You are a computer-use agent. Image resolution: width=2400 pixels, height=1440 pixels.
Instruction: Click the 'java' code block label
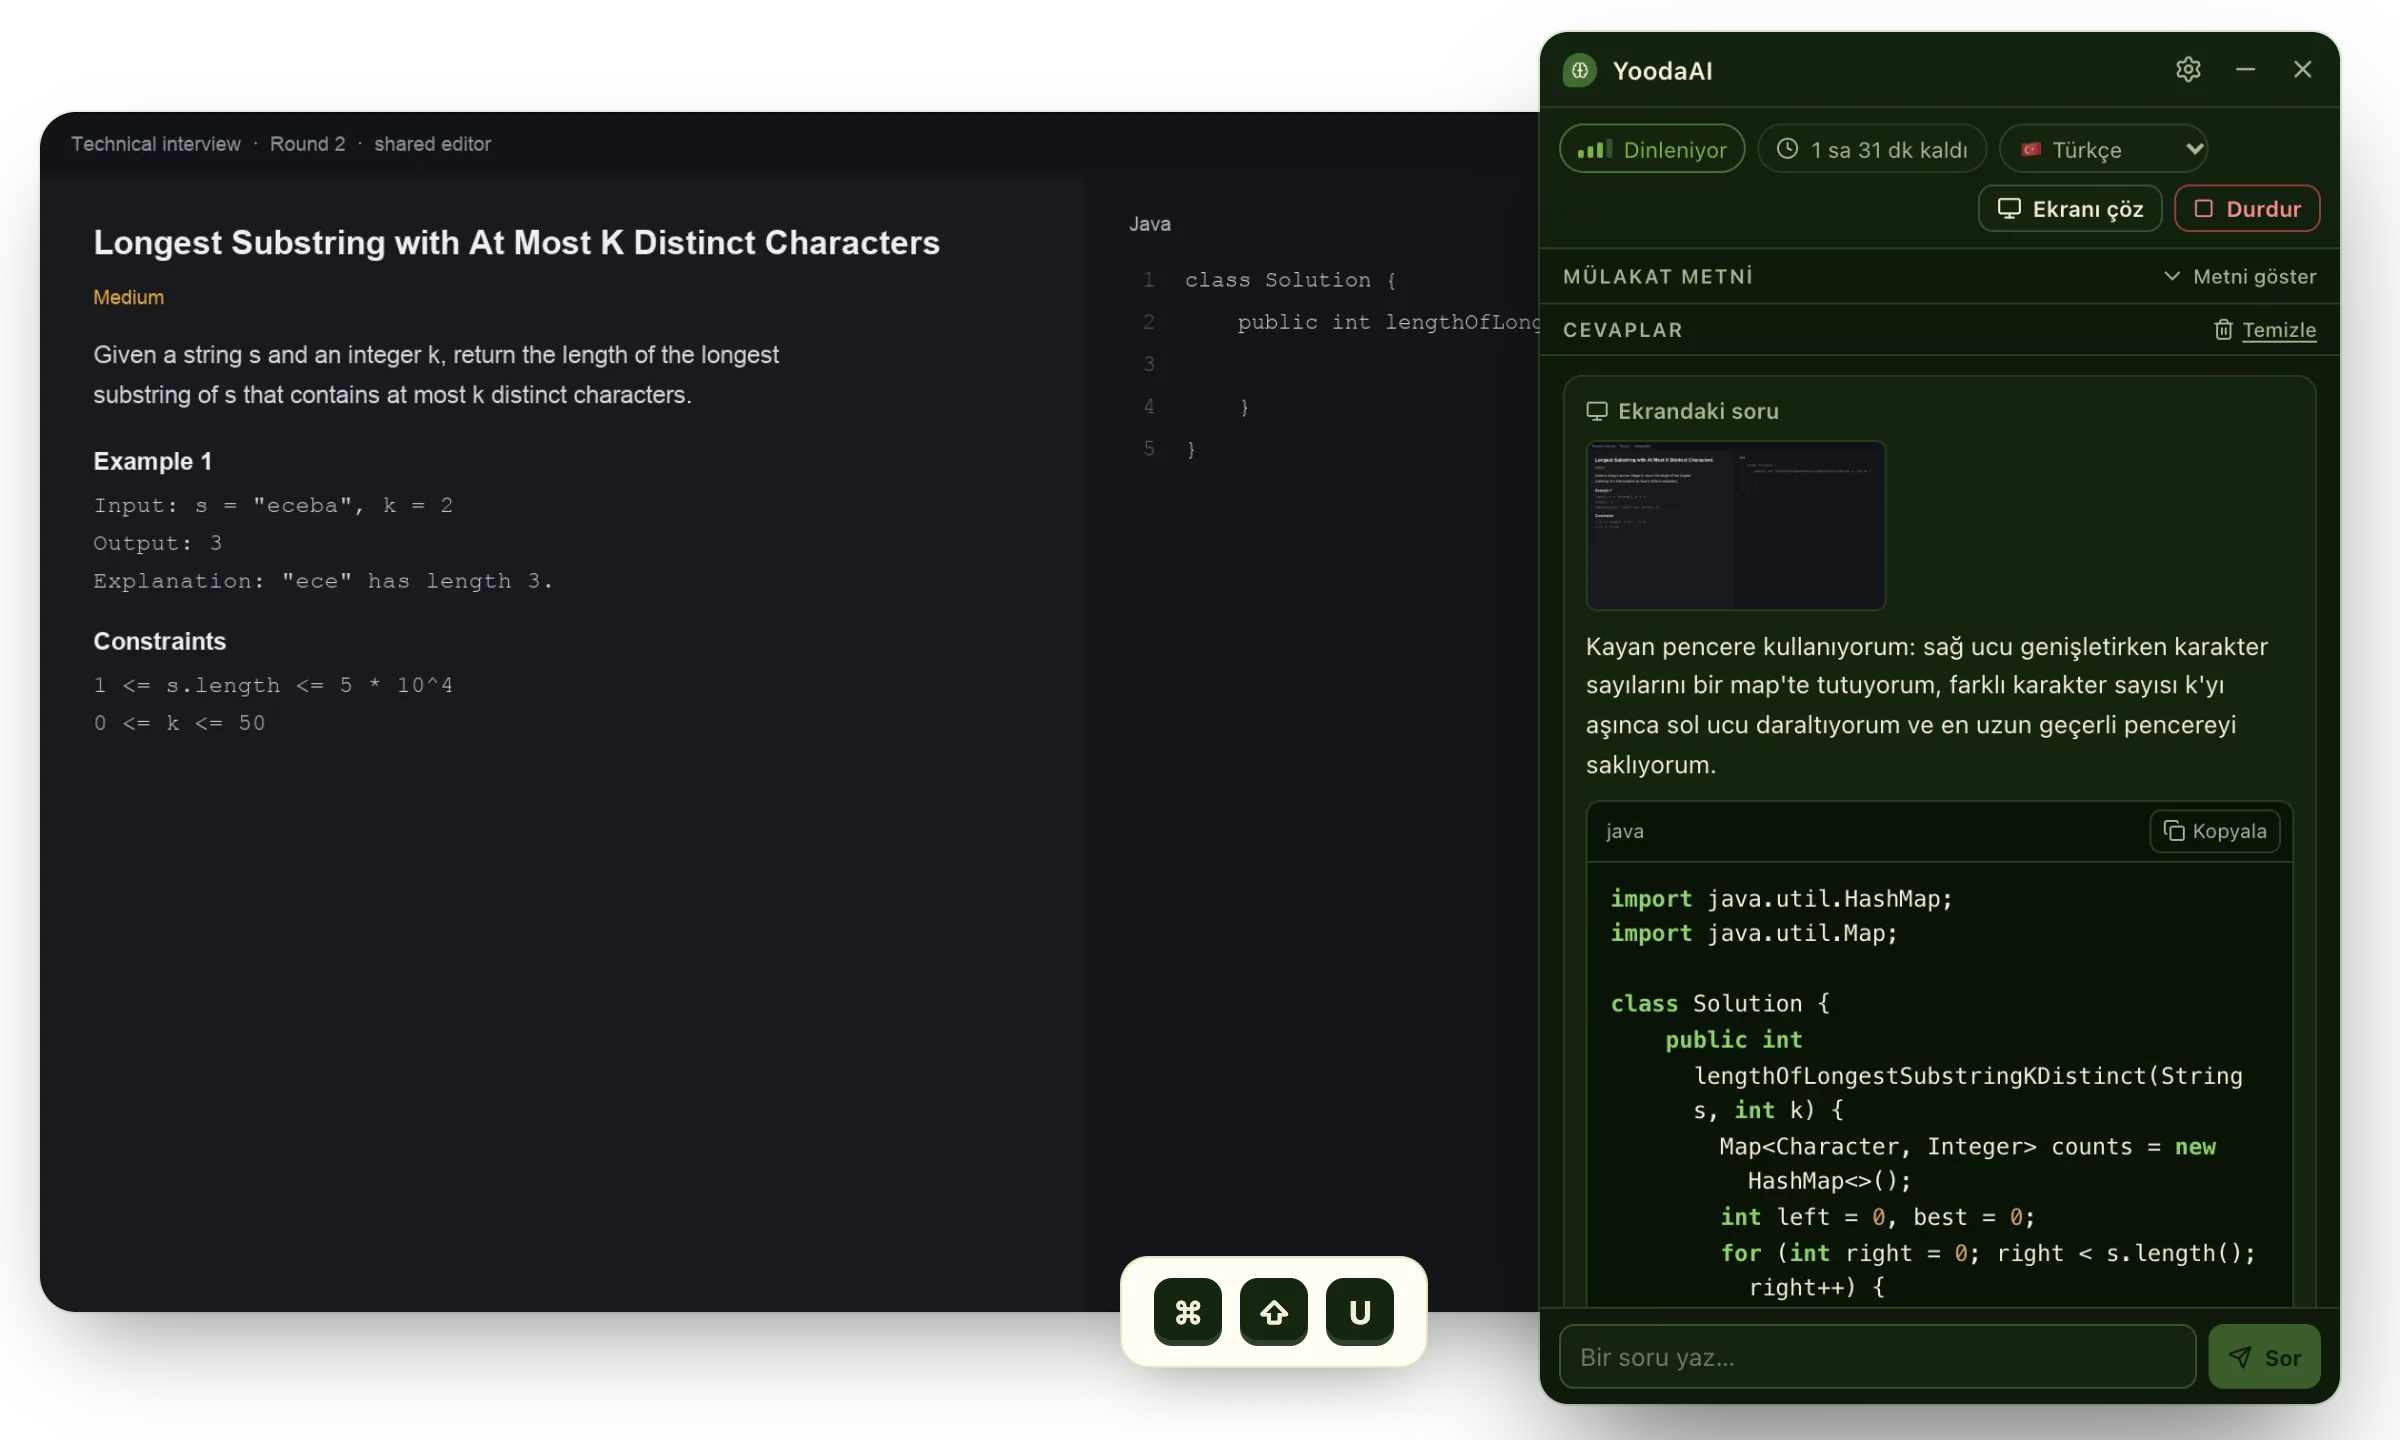pos(1625,831)
